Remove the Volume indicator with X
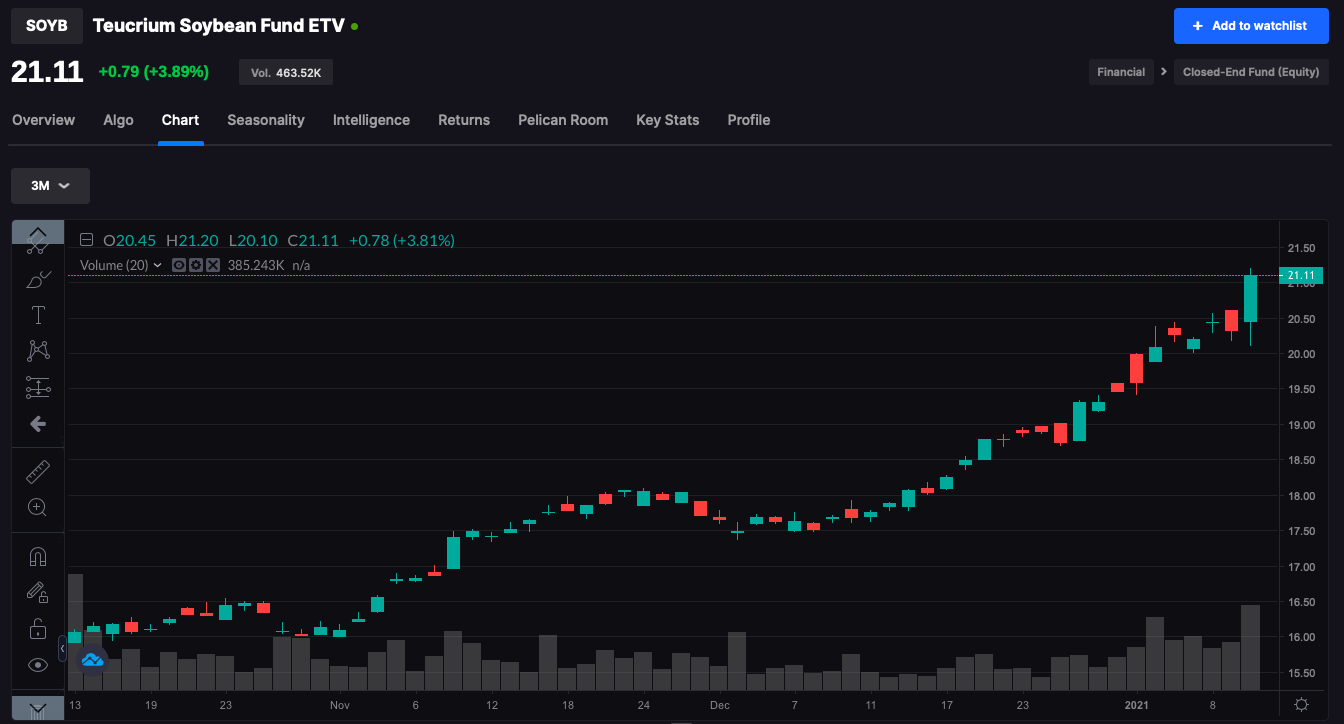This screenshot has width=1344, height=724. 213,265
